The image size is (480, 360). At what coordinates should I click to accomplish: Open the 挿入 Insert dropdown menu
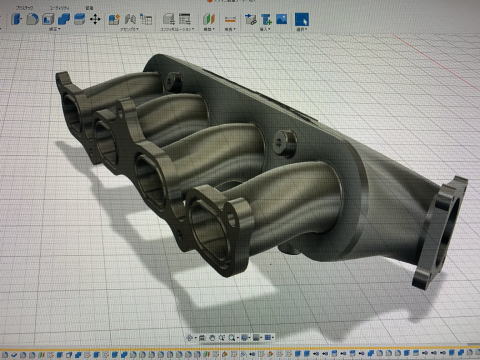point(265,29)
